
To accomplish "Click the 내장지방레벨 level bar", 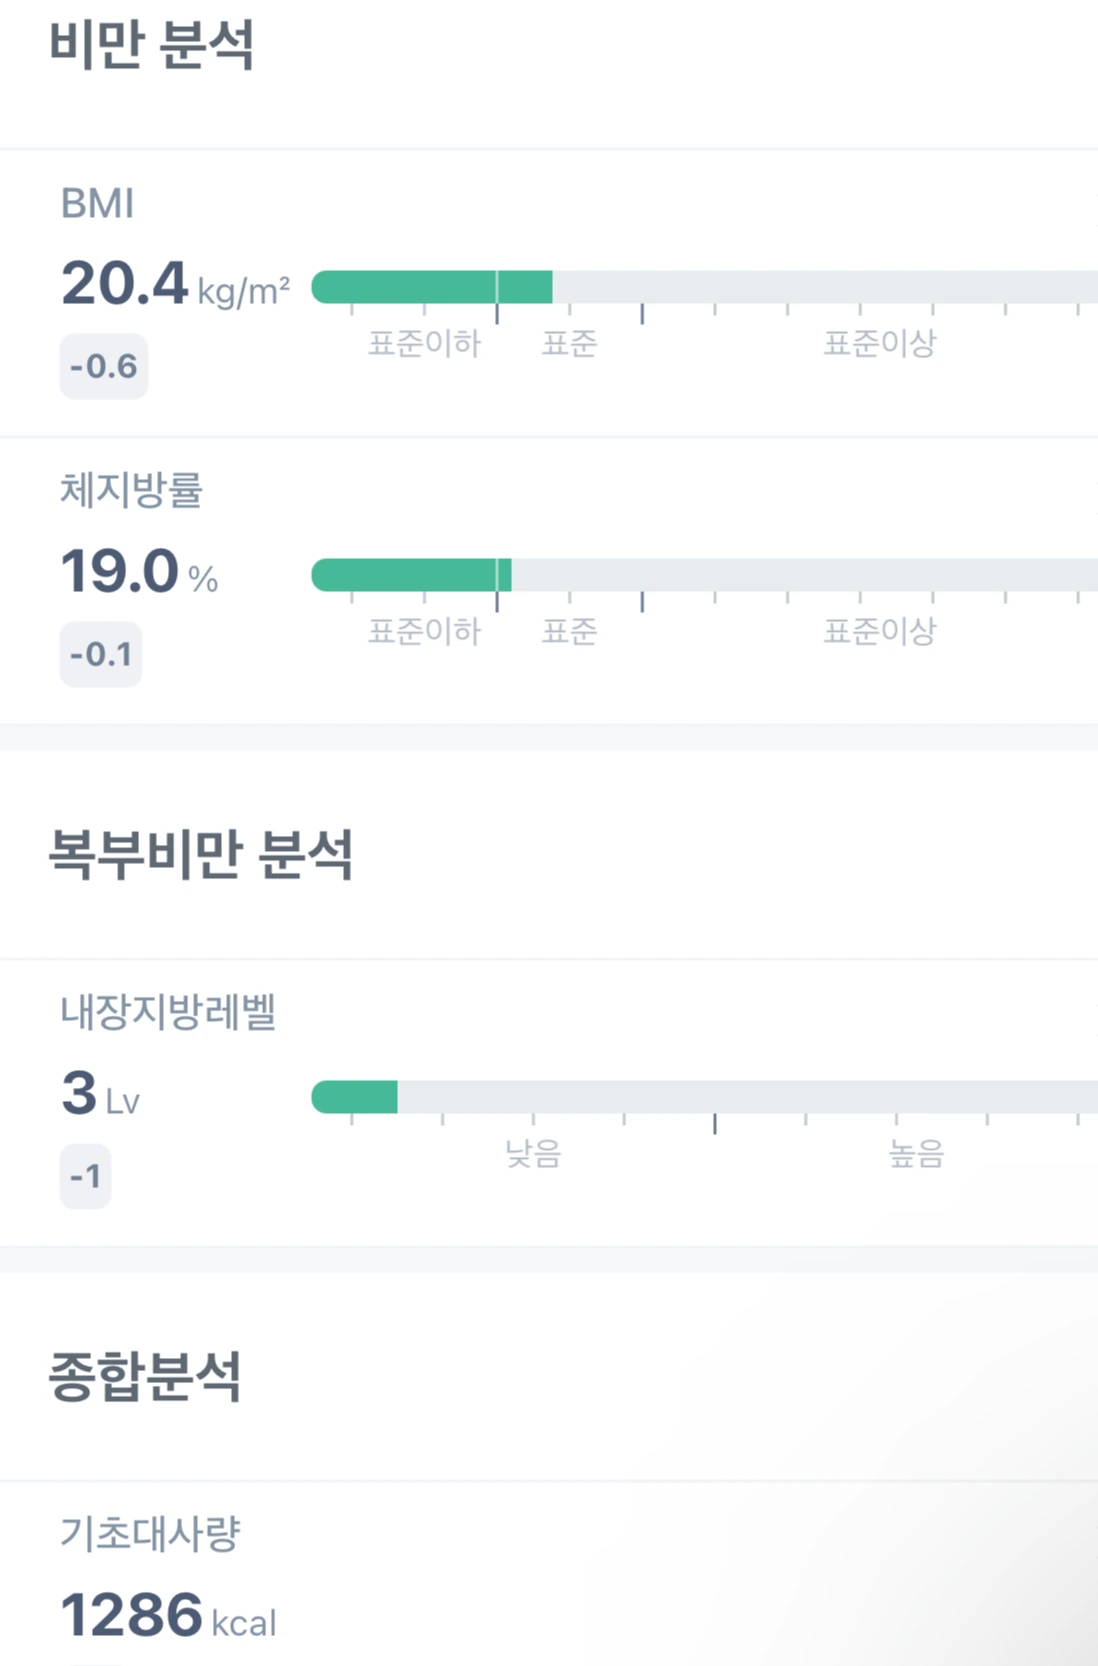I will click(x=705, y=1097).
